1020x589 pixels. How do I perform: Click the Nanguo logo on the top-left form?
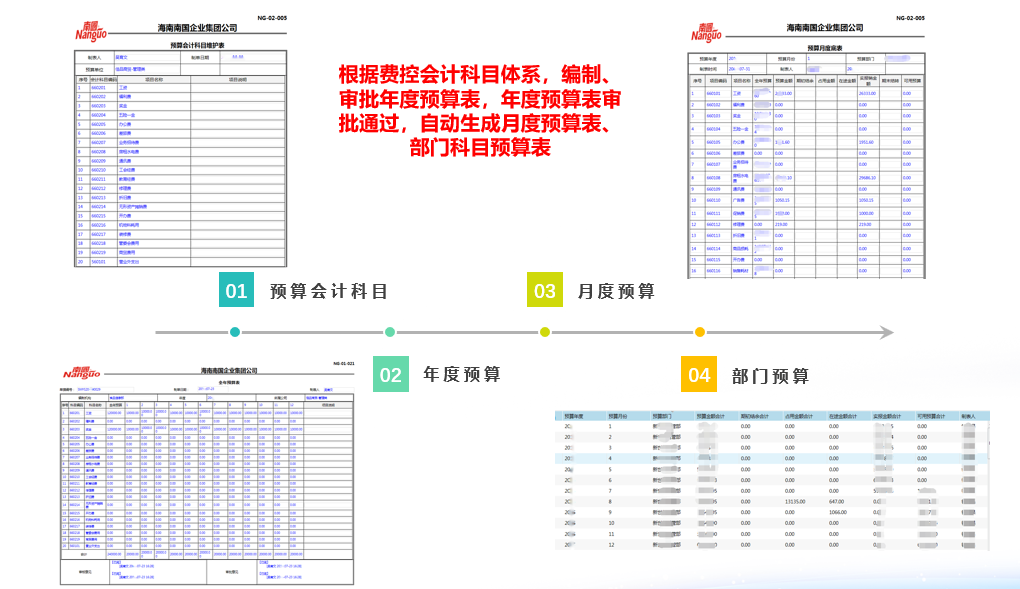pyautogui.click(x=92, y=31)
